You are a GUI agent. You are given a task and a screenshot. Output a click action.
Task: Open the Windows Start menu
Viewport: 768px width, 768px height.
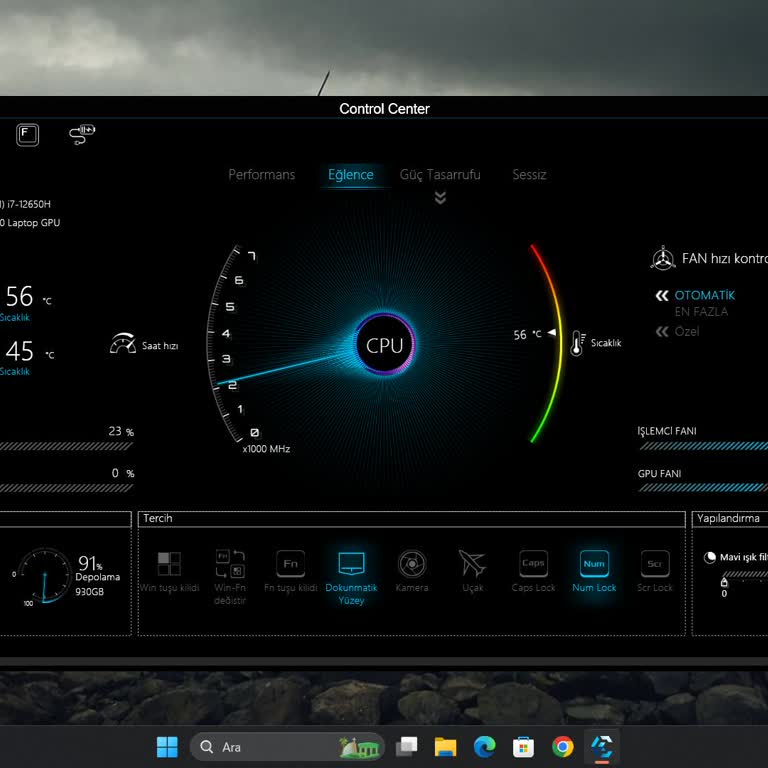pos(167,747)
